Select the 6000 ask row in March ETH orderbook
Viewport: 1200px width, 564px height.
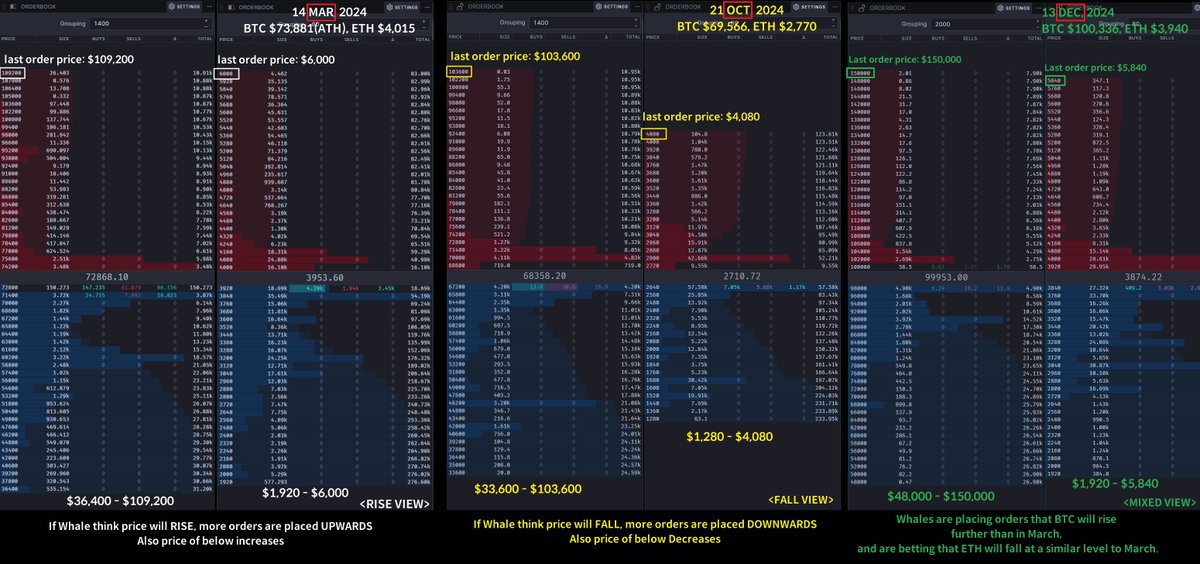pos(324,73)
